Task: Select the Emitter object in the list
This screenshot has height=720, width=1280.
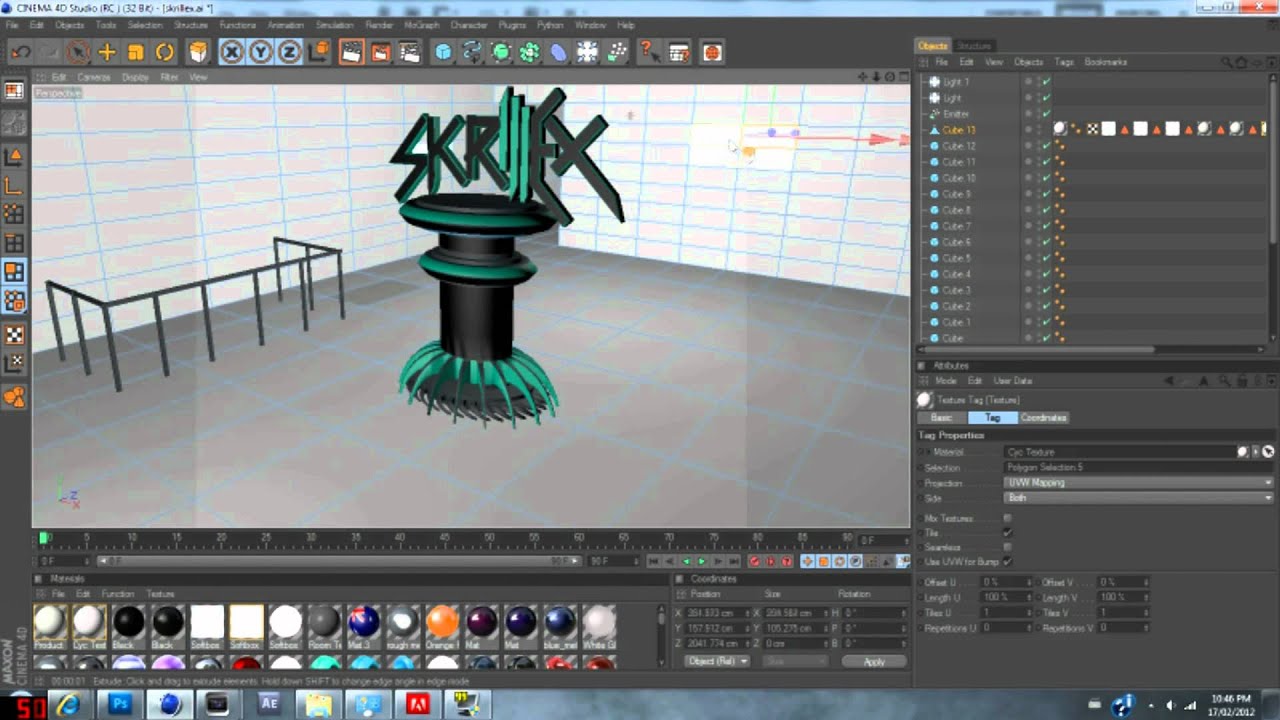Action: pyautogui.click(x=956, y=114)
